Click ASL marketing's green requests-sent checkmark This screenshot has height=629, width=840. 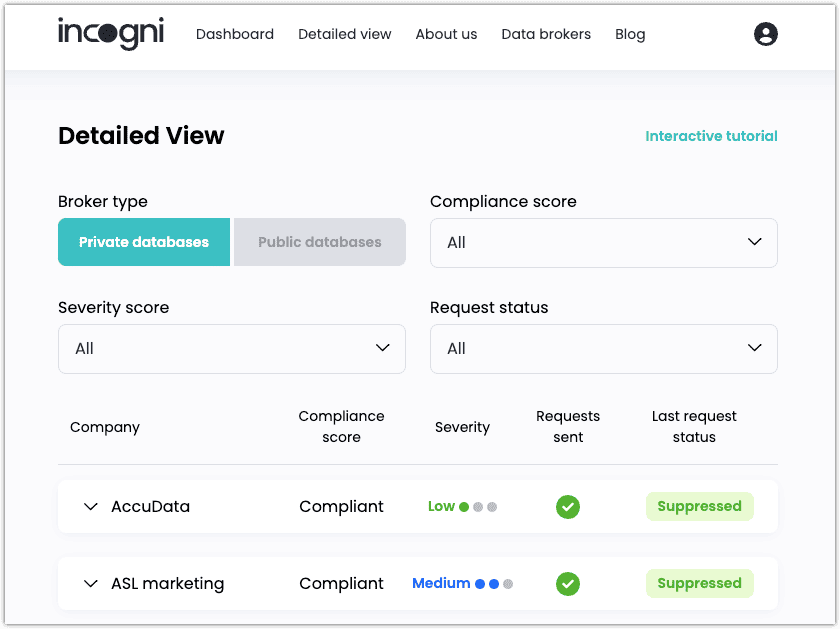[x=568, y=584]
